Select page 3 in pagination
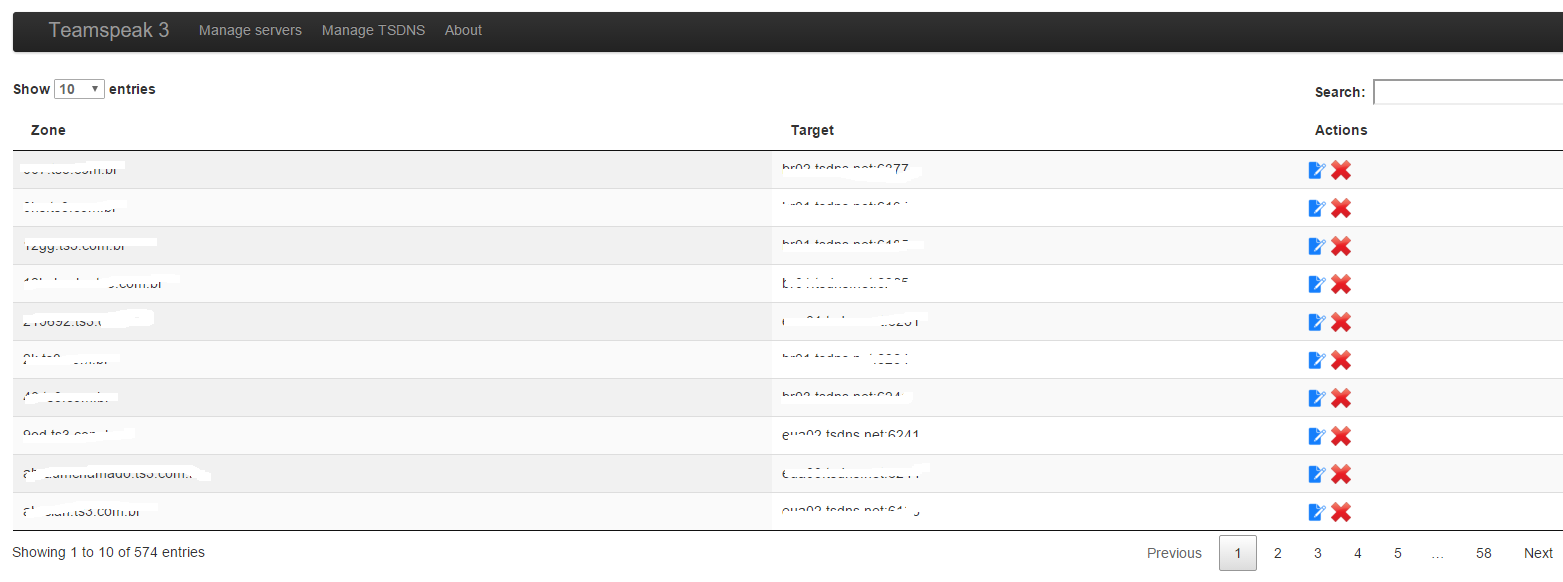The image size is (1563, 582). [x=1318, y=553]
